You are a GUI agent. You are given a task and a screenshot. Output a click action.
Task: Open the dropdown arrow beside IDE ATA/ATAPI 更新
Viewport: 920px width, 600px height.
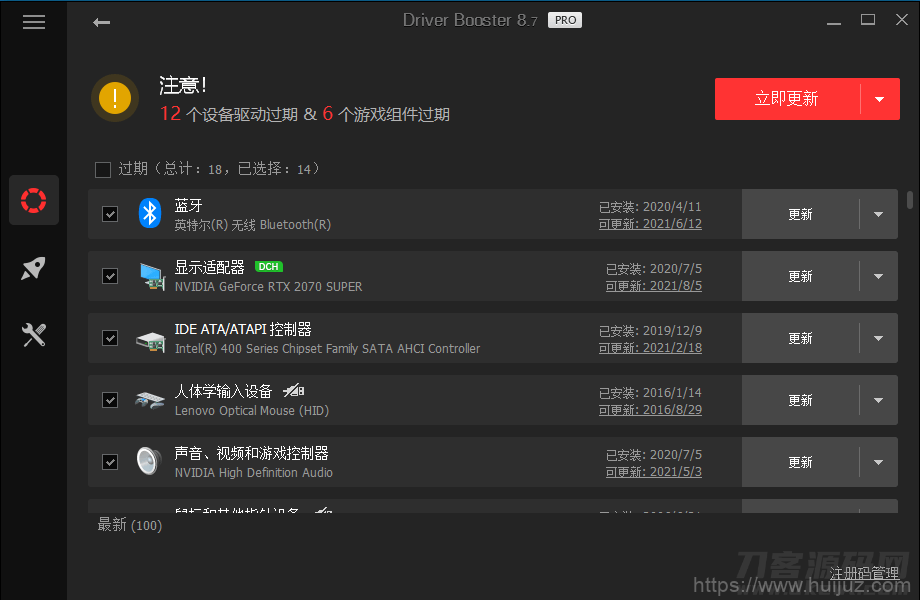[878, 338]
